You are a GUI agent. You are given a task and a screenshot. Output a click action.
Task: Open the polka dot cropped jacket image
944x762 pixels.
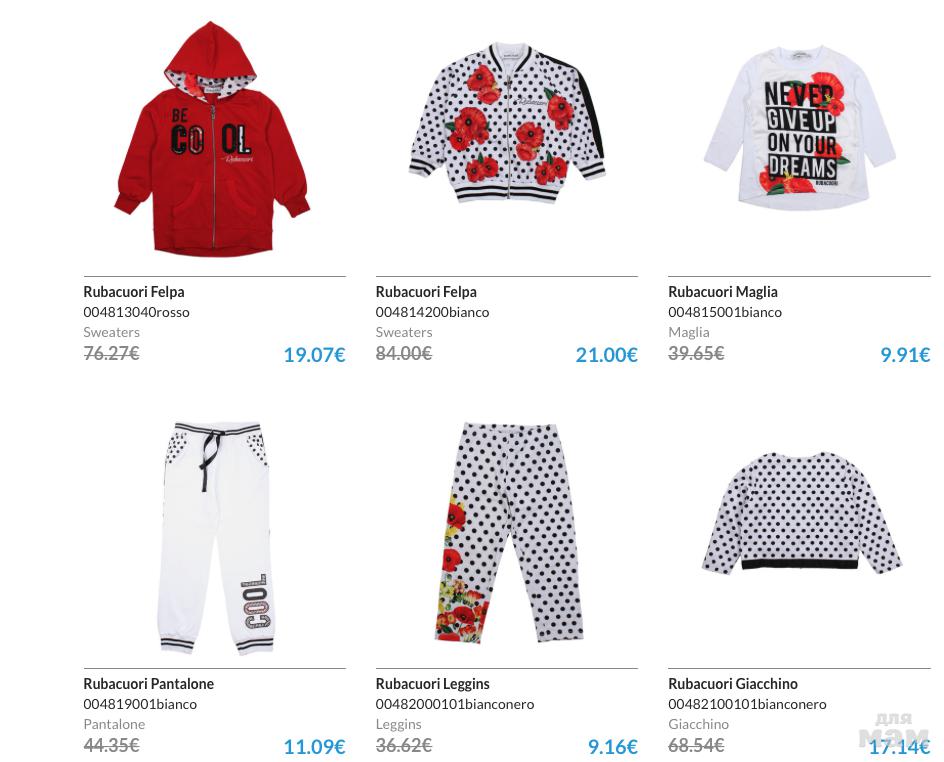point(801,512)
